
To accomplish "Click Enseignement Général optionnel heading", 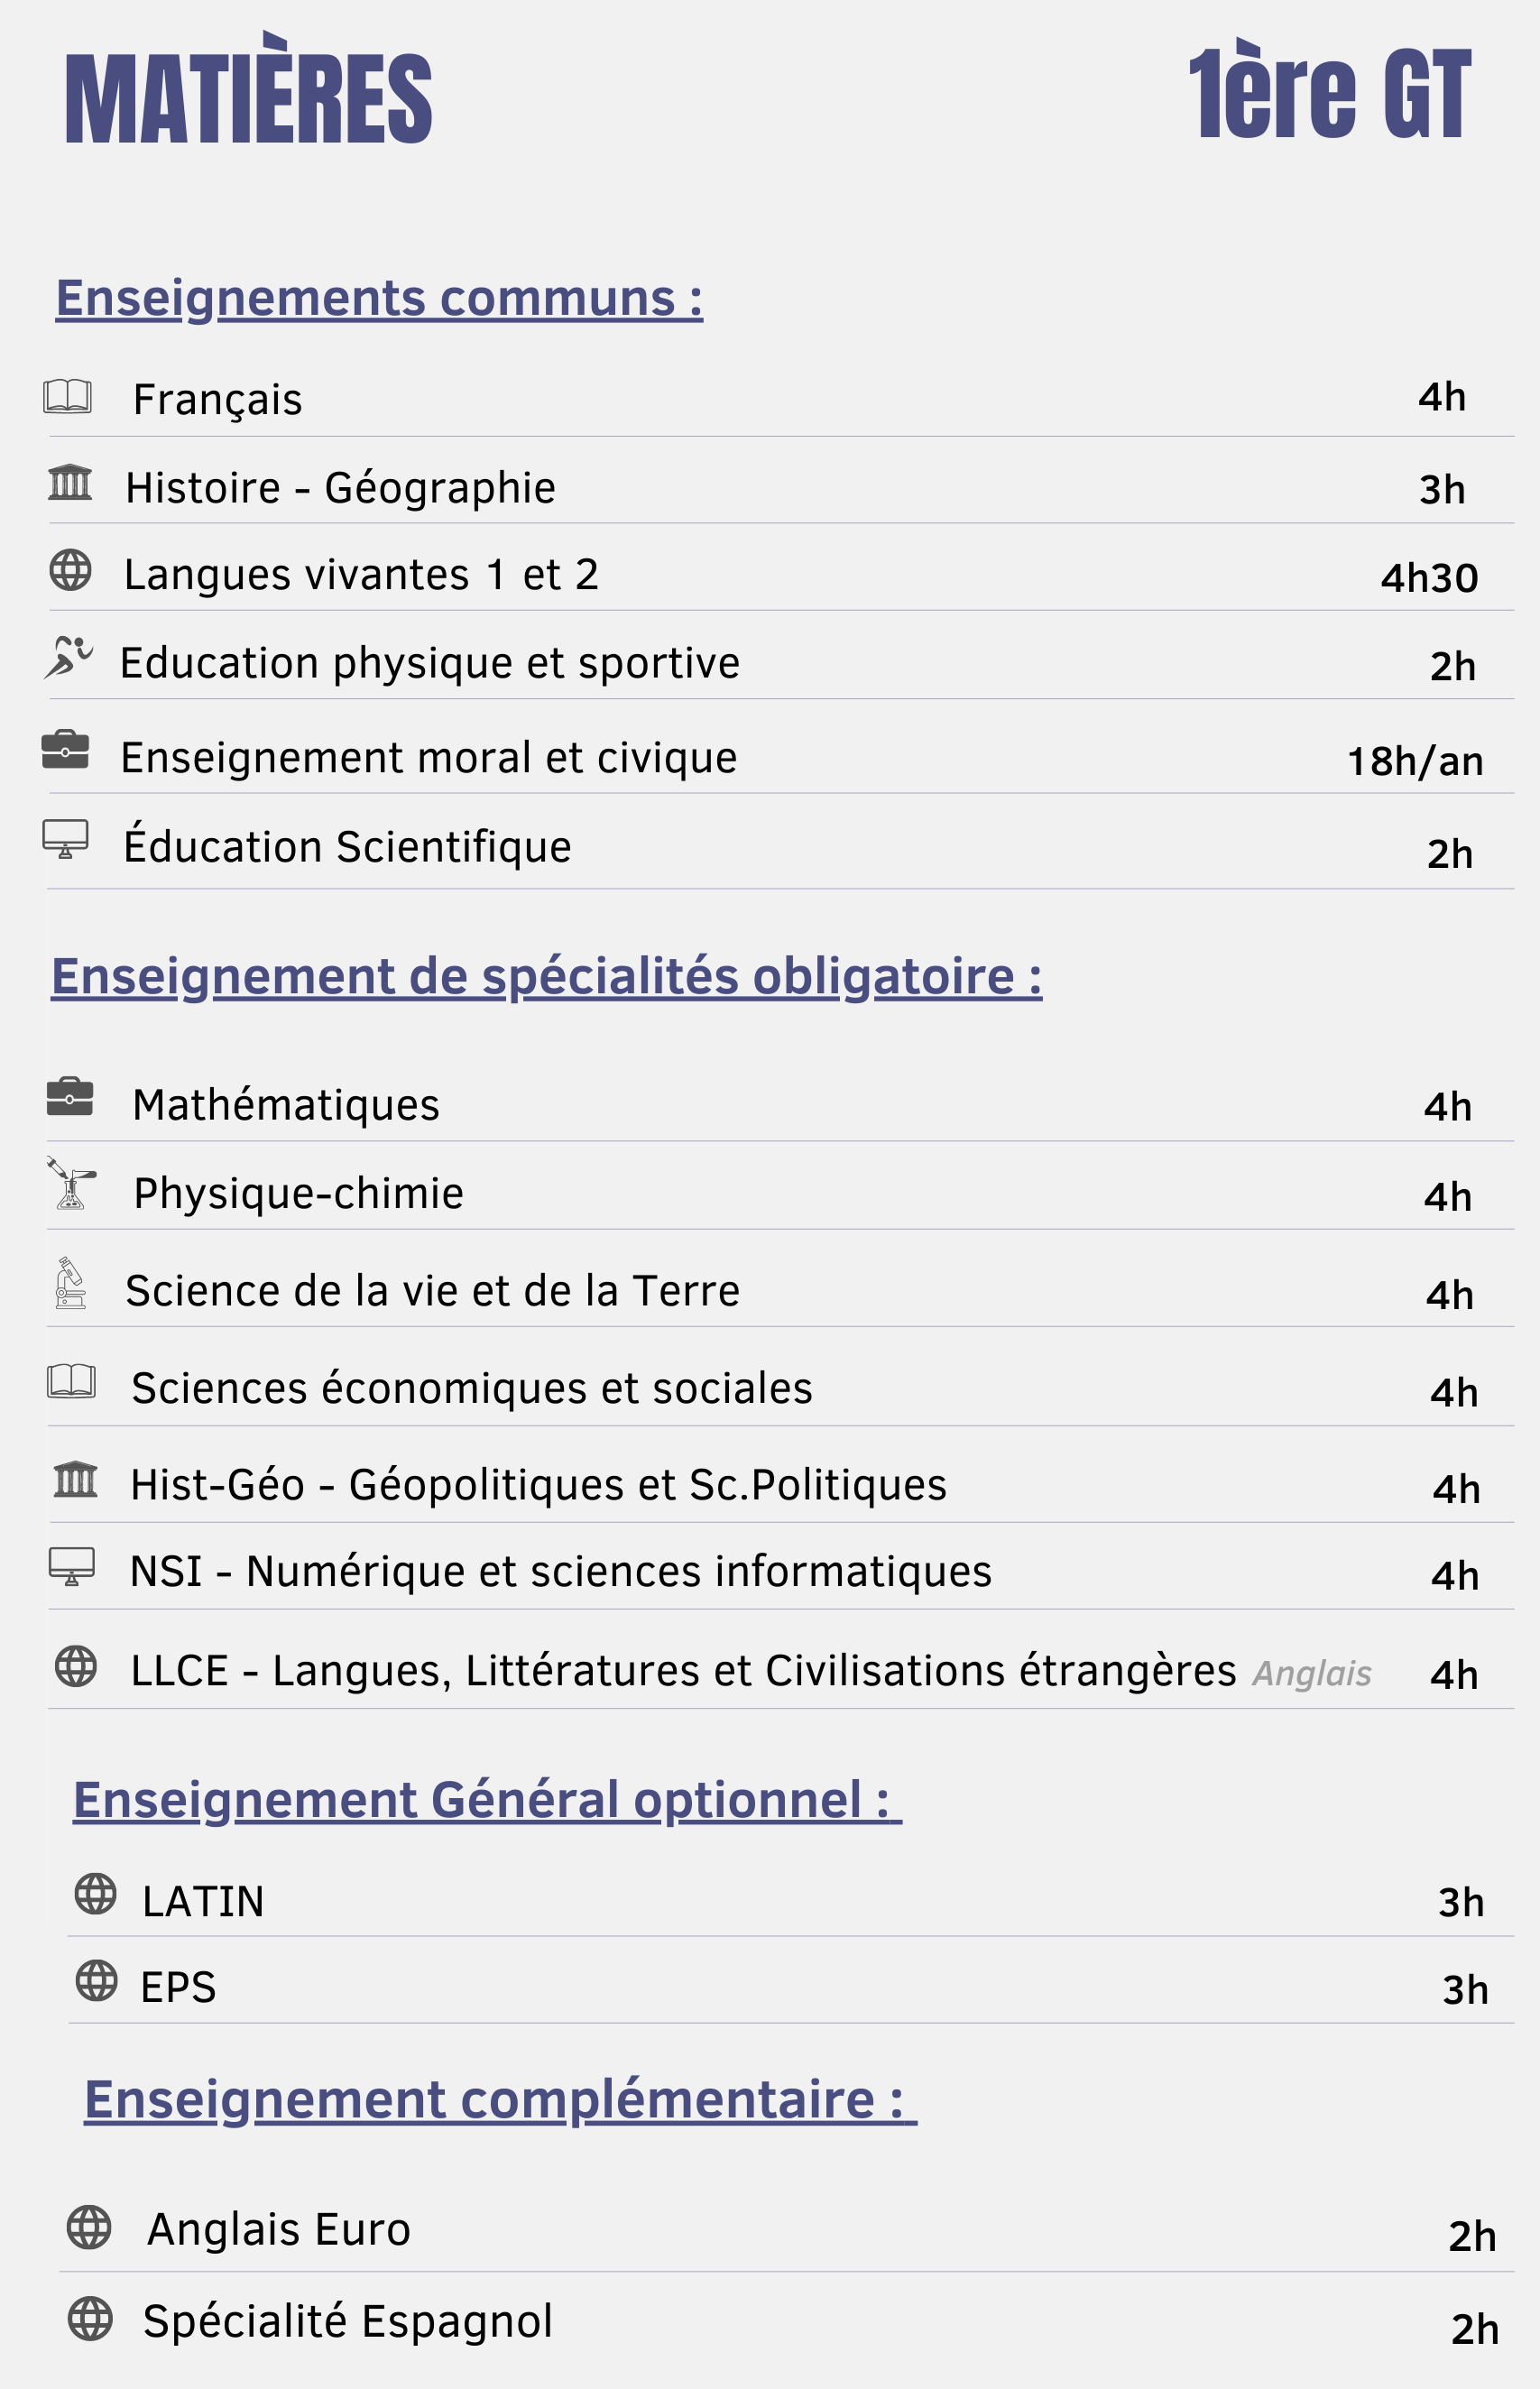I will click(x=488, y=1800).
